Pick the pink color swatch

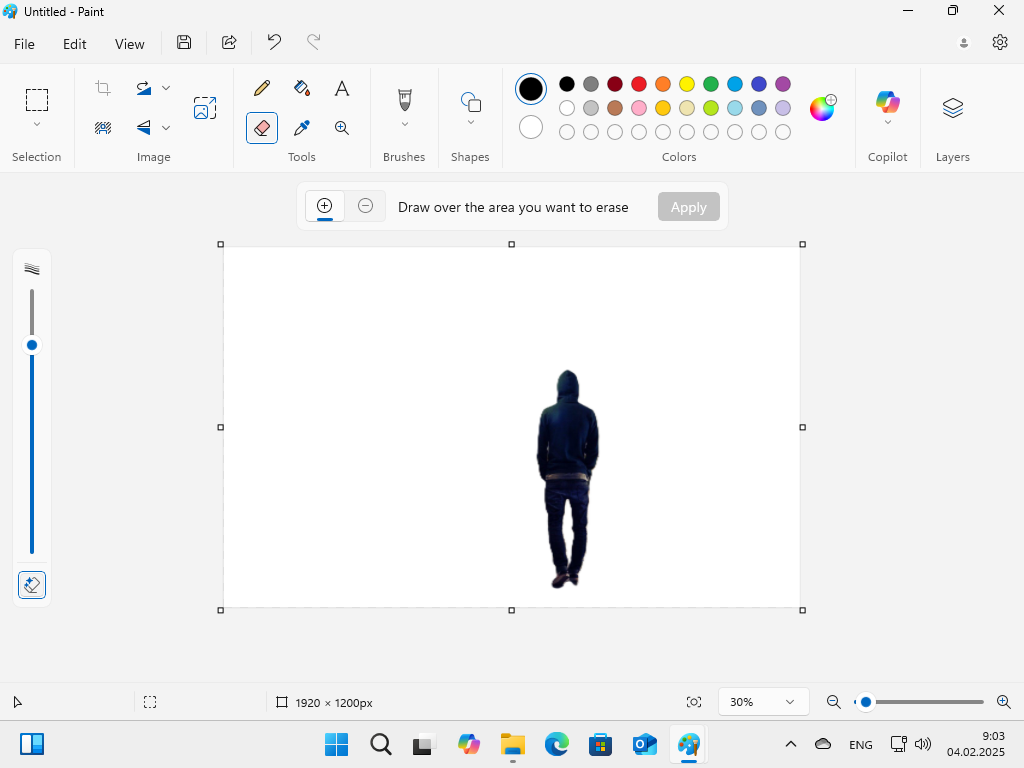pyautogui.click(x=639, y=108)
